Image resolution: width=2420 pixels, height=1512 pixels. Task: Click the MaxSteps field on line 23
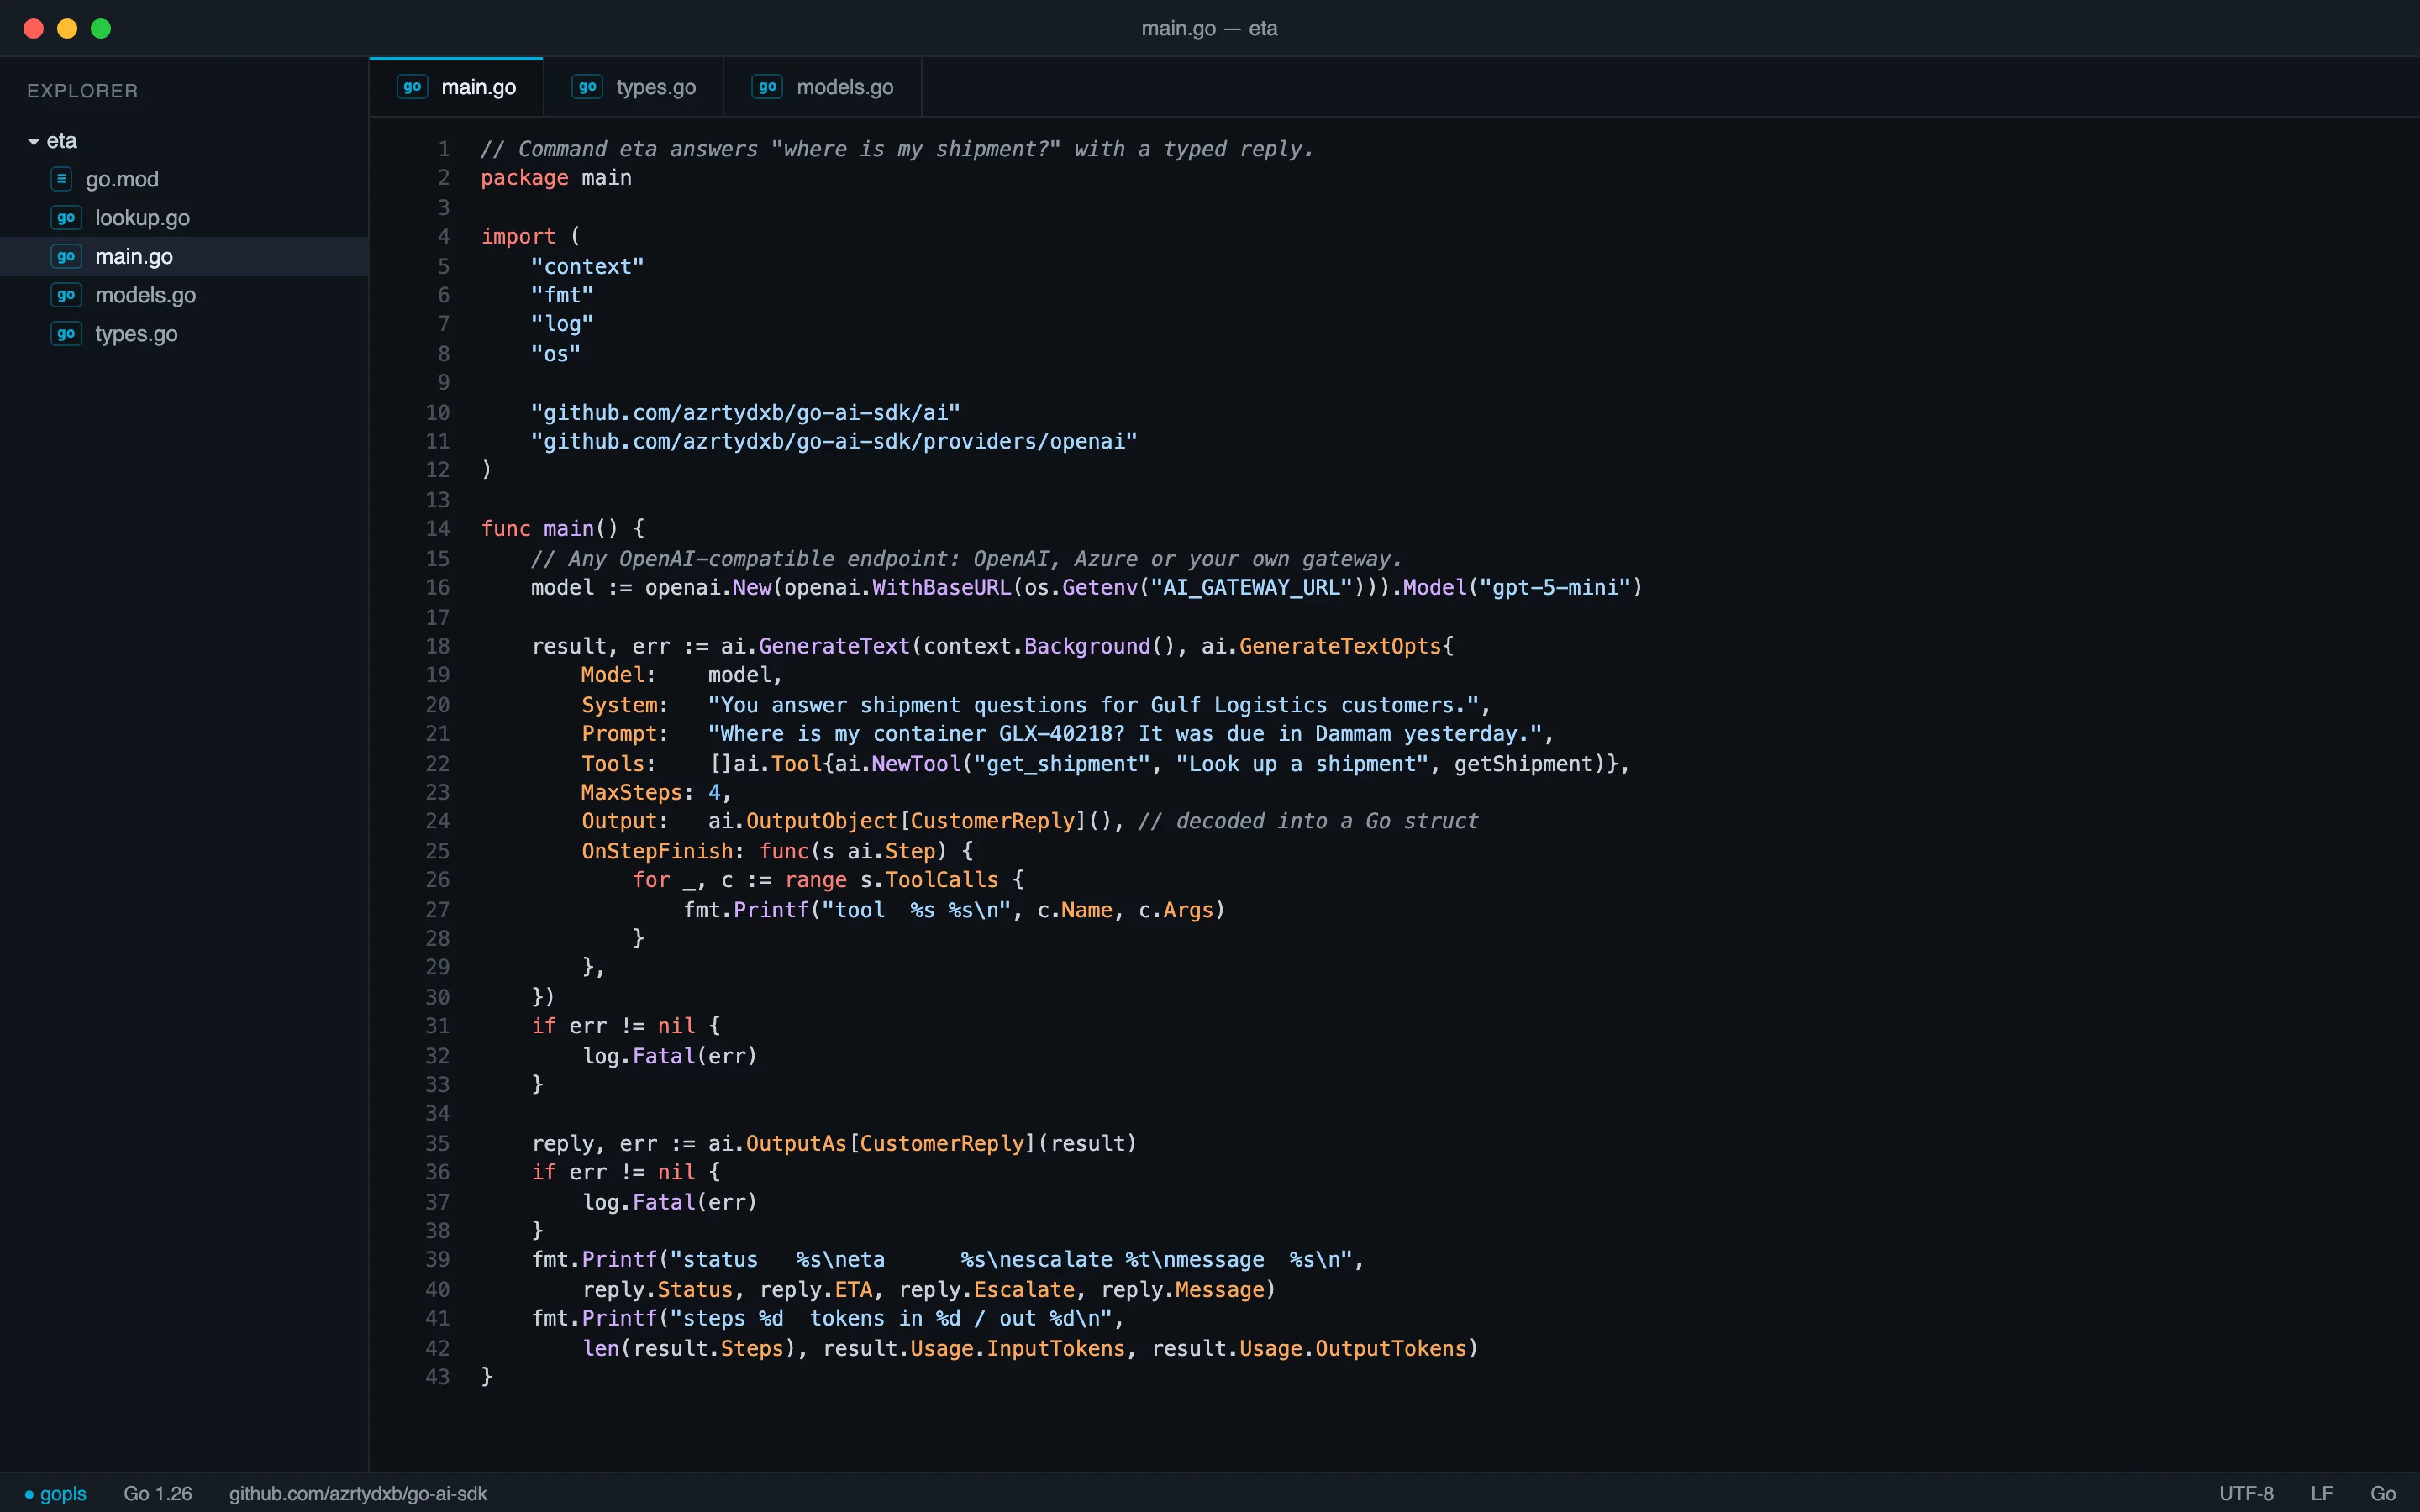coord(631,793)
